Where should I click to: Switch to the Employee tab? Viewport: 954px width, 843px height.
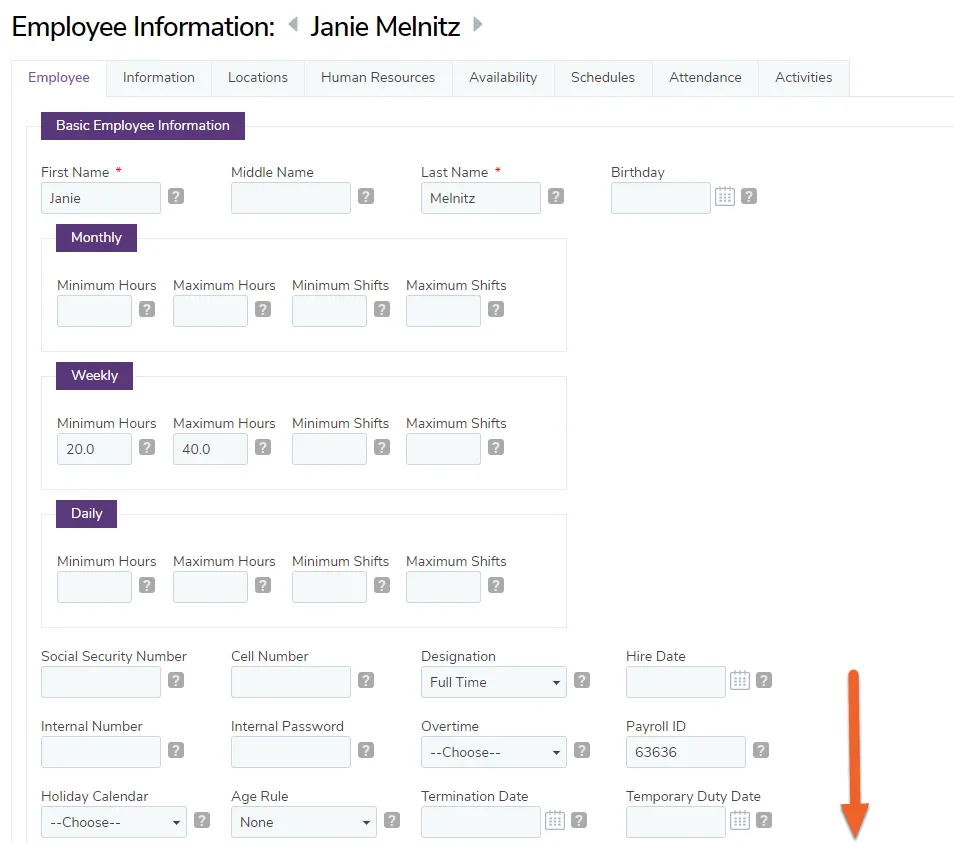coord(58,78)
